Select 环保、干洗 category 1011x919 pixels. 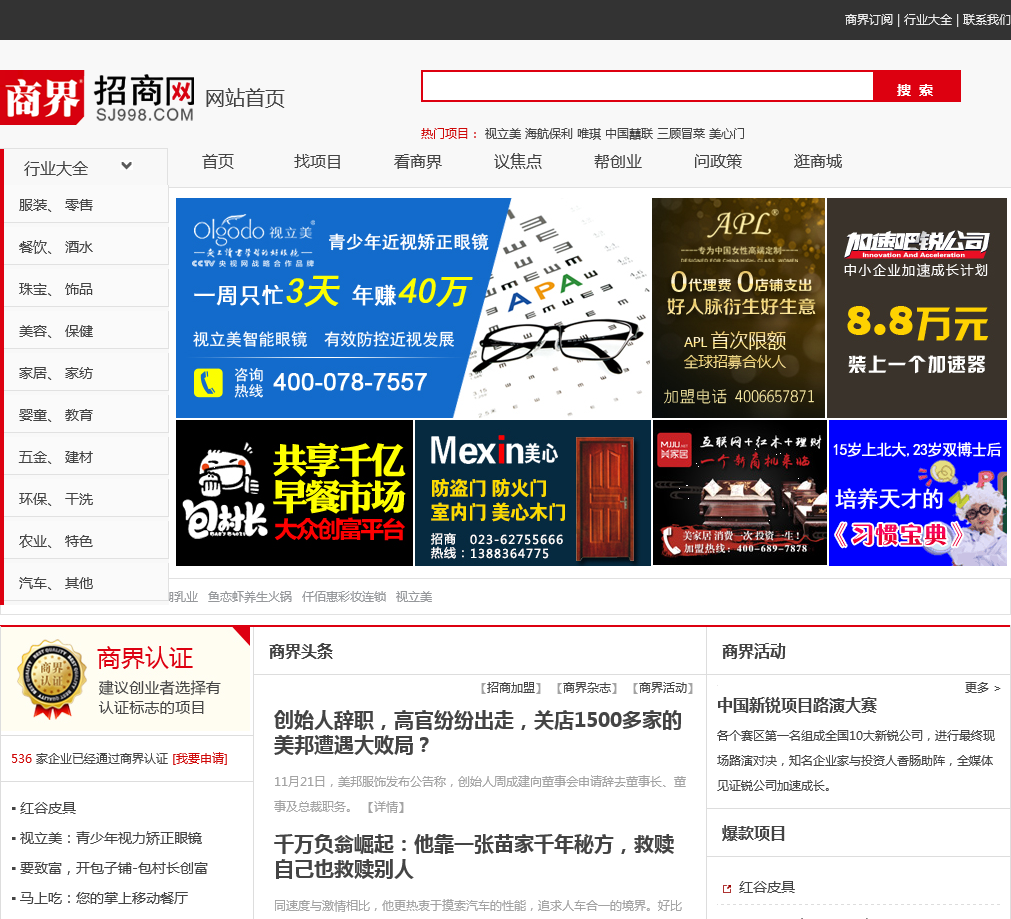(x=56, y=499)
